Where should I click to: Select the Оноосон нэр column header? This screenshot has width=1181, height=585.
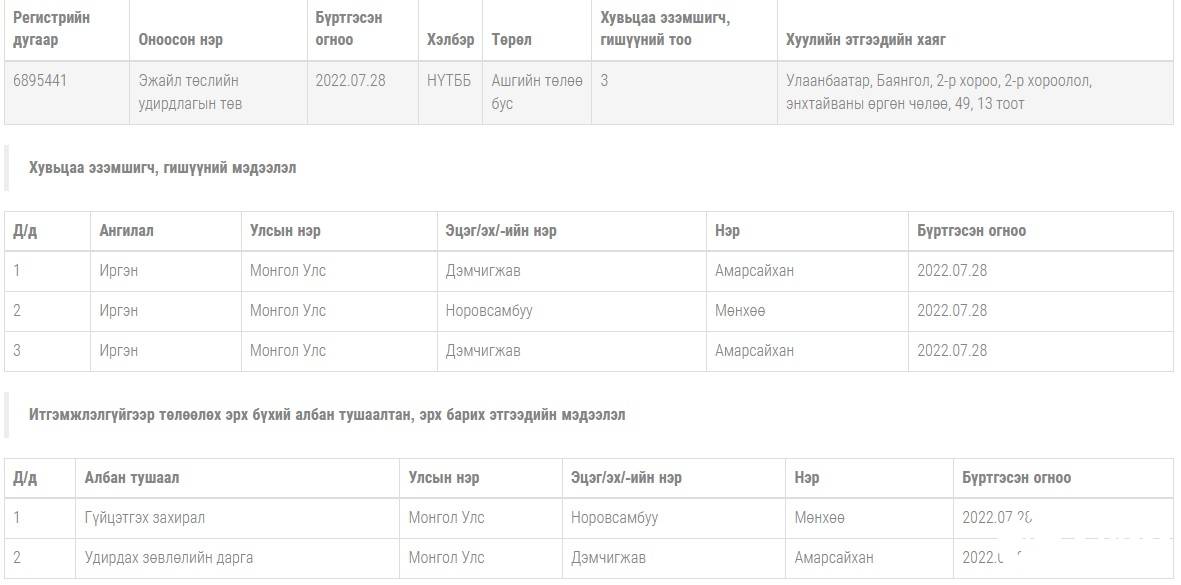click(x=181, y=40)
